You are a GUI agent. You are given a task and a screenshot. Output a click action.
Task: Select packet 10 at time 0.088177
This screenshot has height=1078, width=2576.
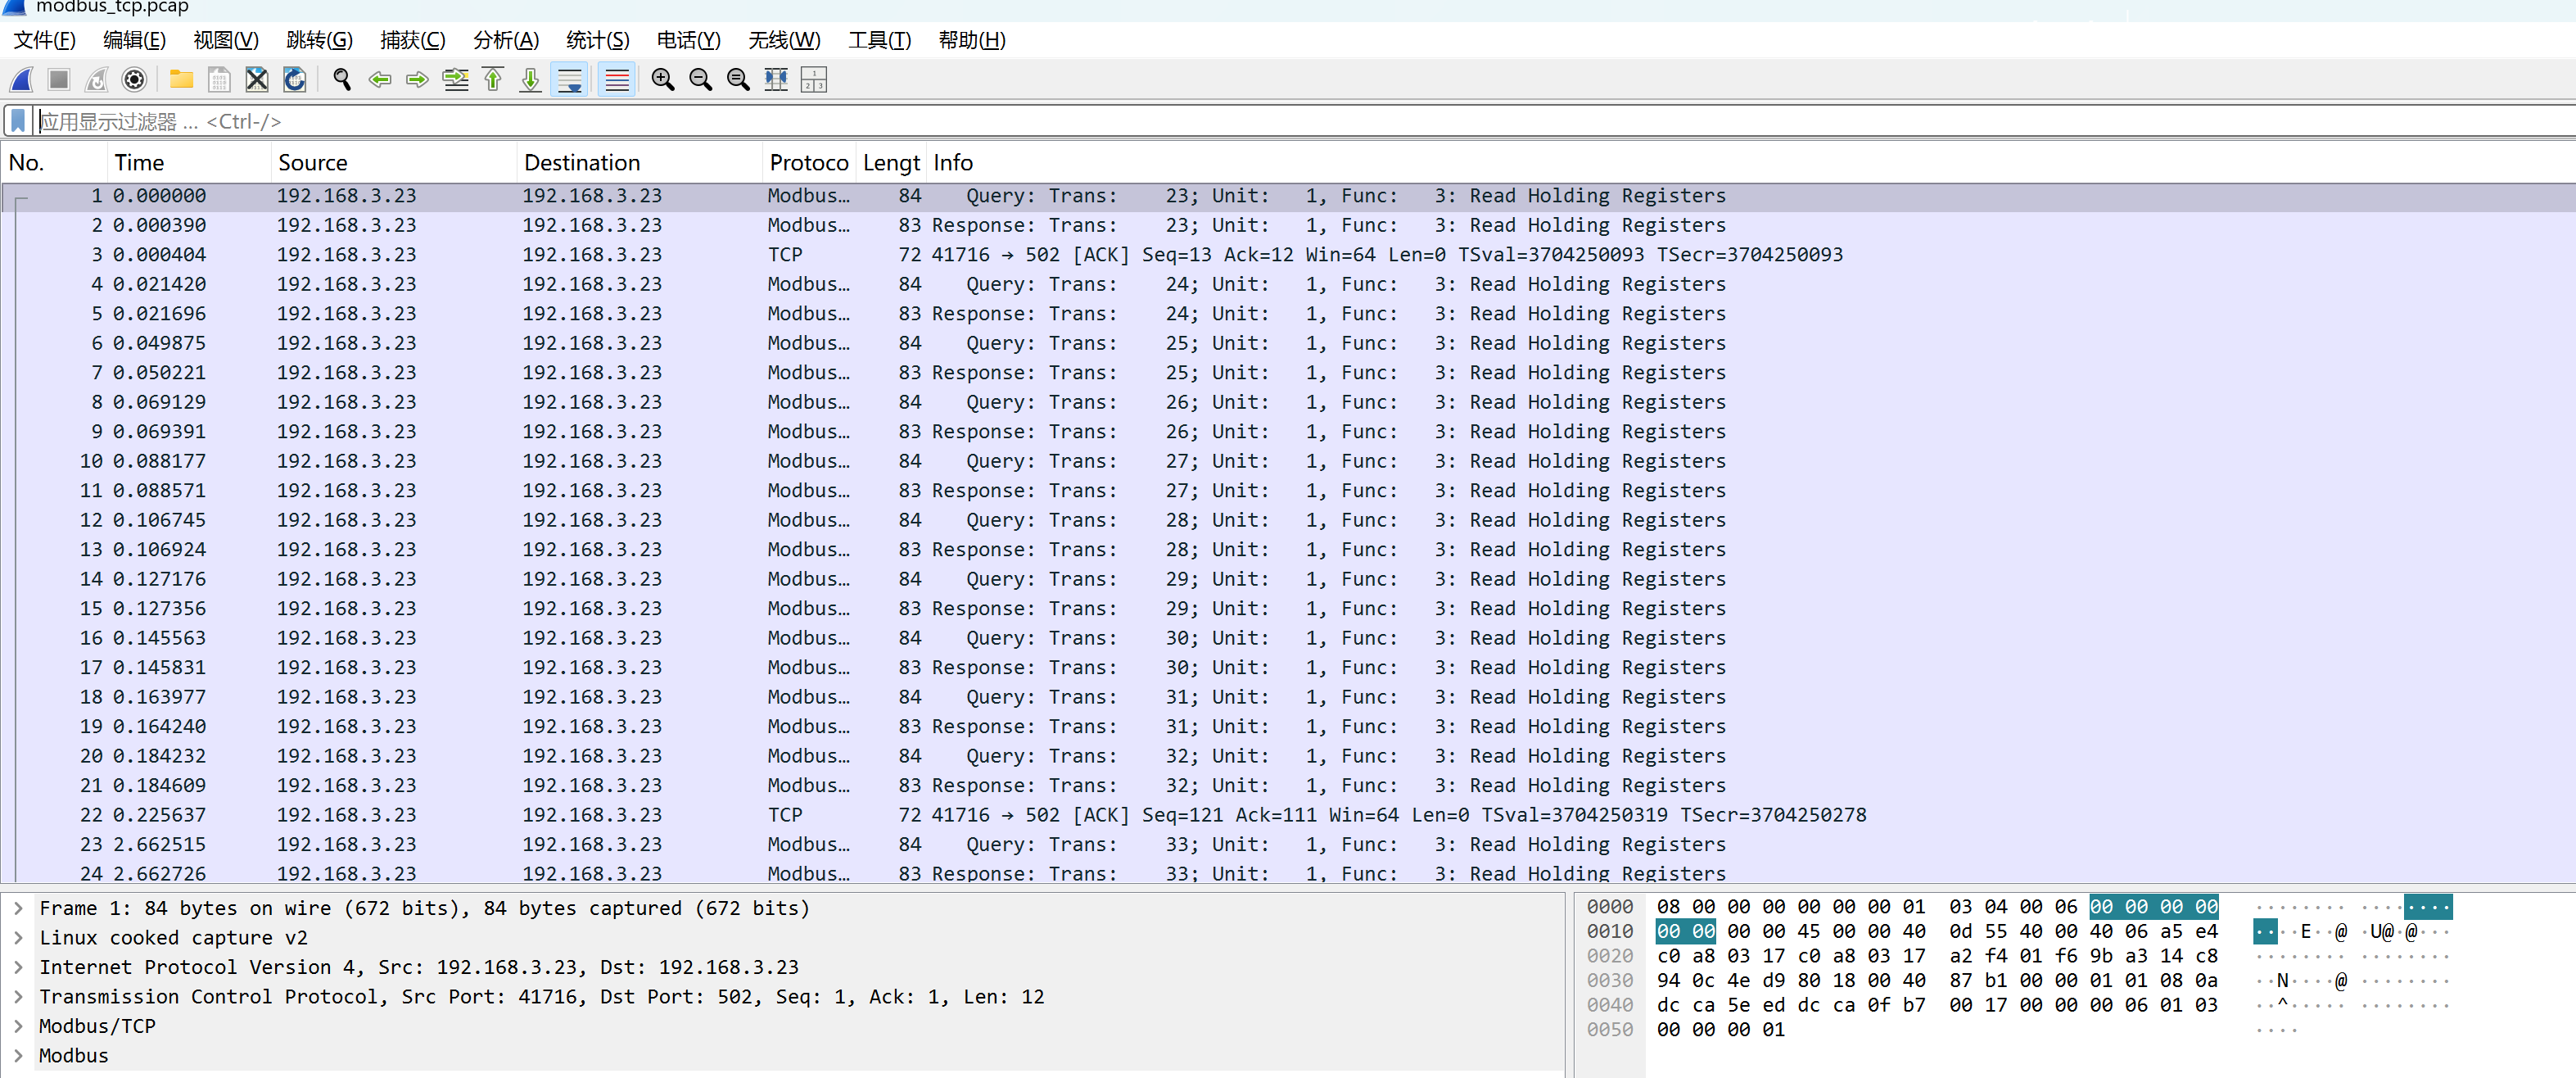(1288, 461)
